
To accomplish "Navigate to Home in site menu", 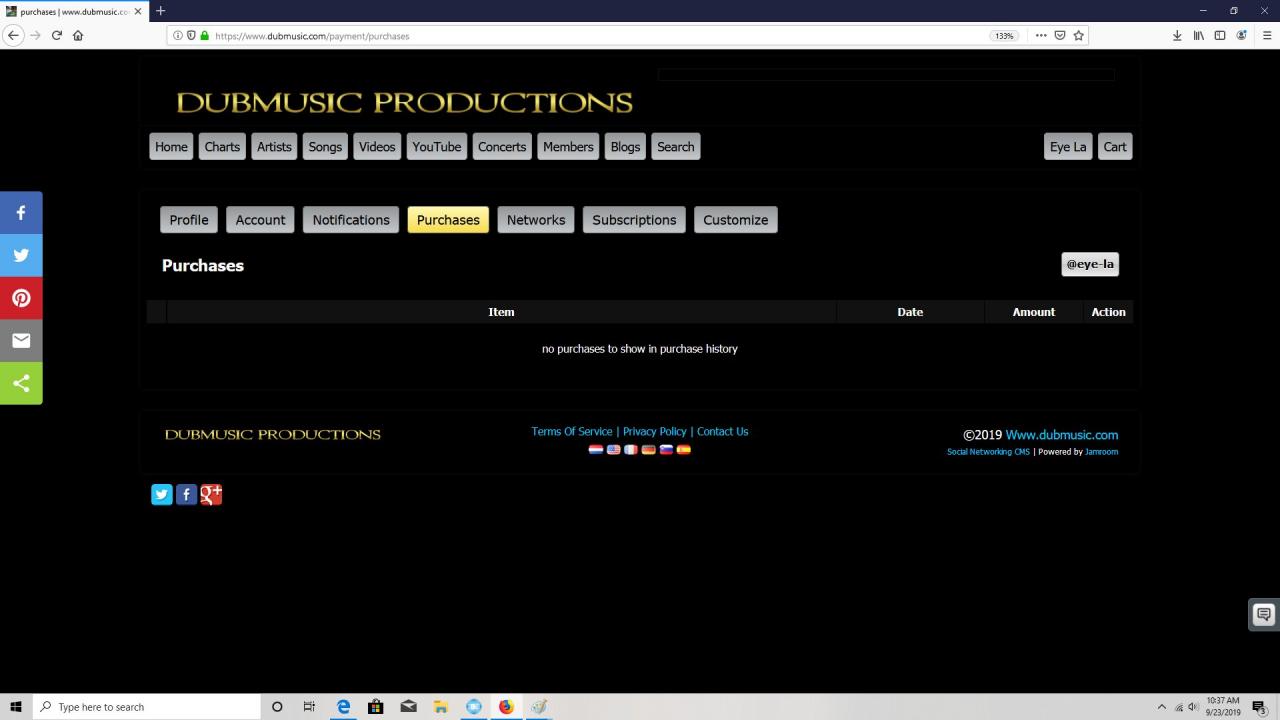I will point(171,147).
